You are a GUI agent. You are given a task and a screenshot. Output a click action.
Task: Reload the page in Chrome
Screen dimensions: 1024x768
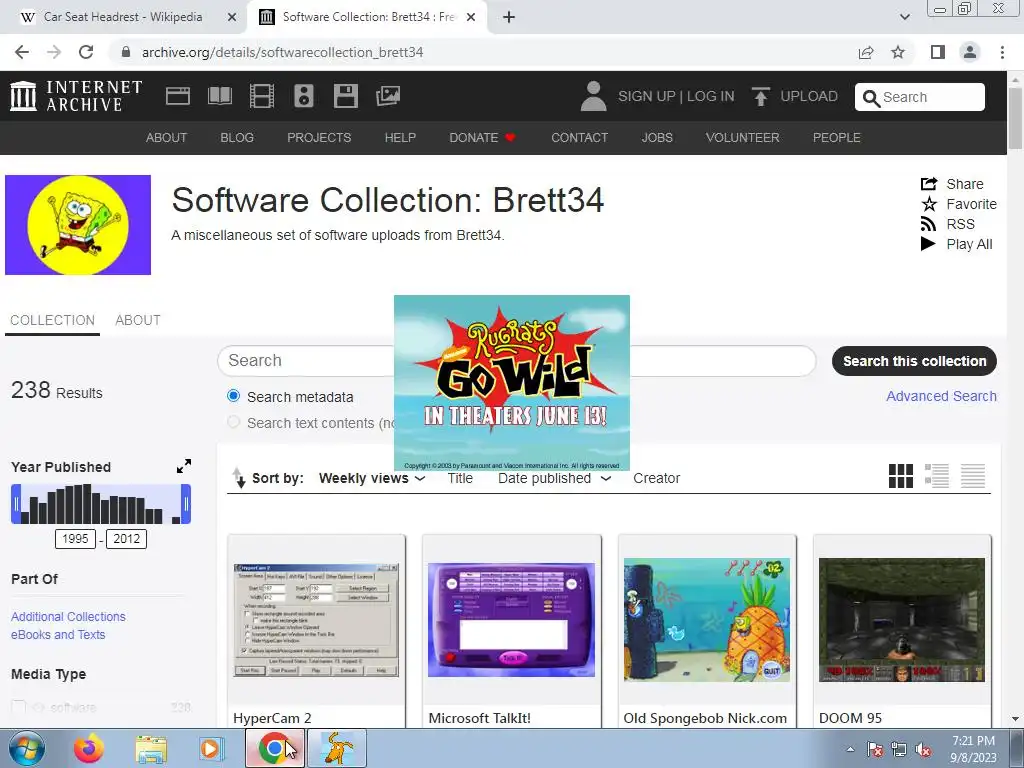tap(86, 52)
